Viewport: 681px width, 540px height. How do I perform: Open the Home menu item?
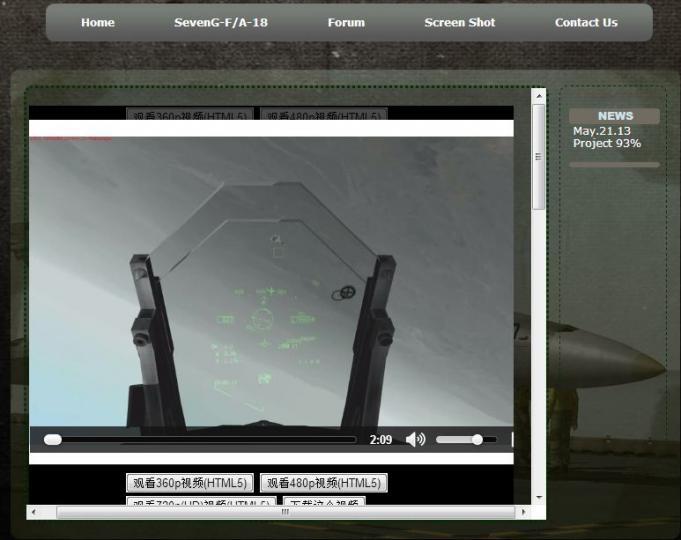(x=97, y=22)
